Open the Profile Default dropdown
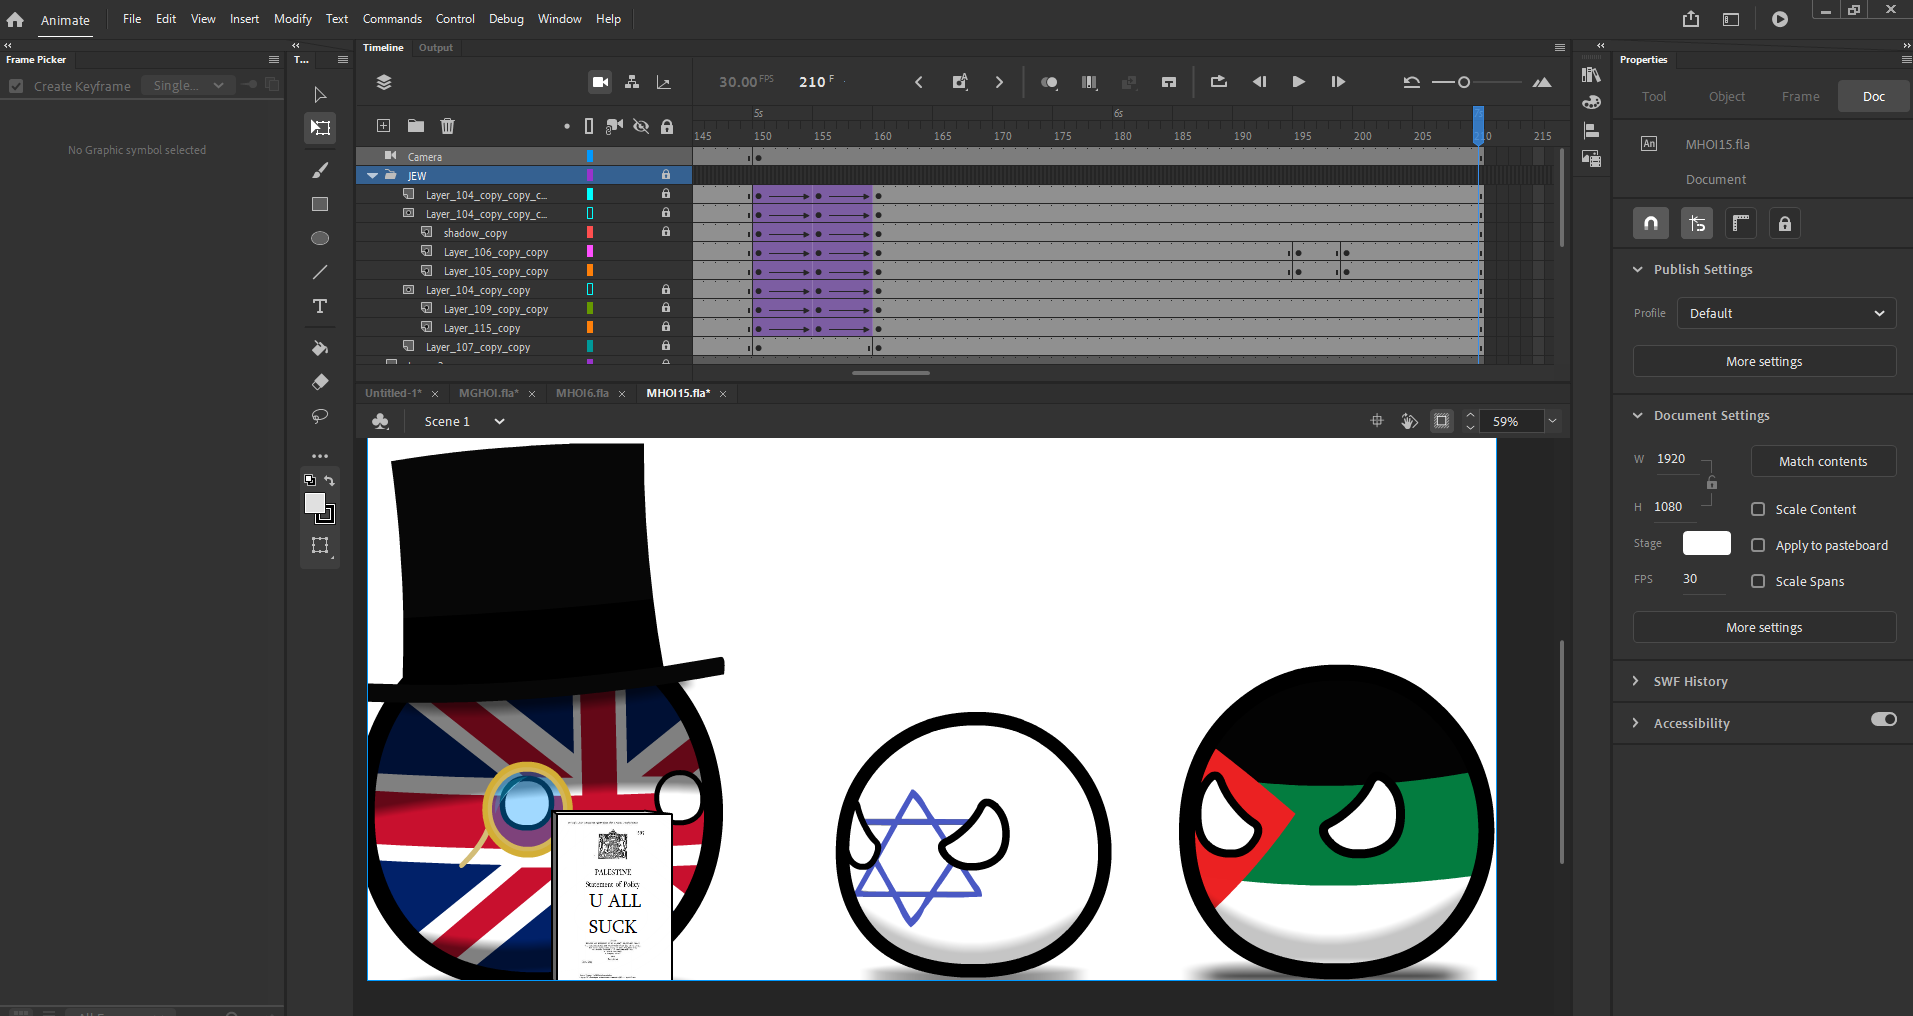The width and height of the screenshot is (1913, 1016). (x=1786, y=313)
